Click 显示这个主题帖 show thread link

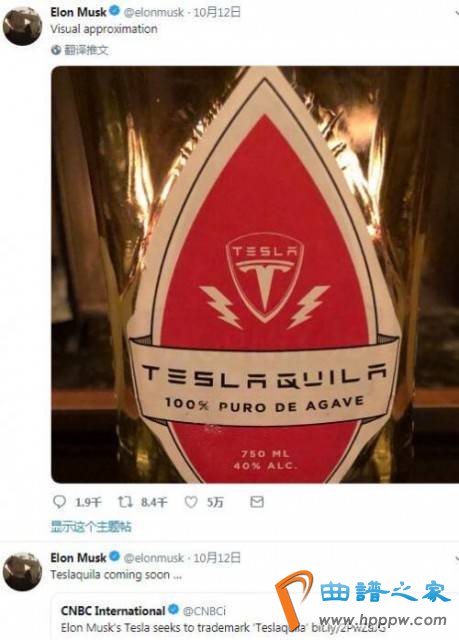[91, 527]
